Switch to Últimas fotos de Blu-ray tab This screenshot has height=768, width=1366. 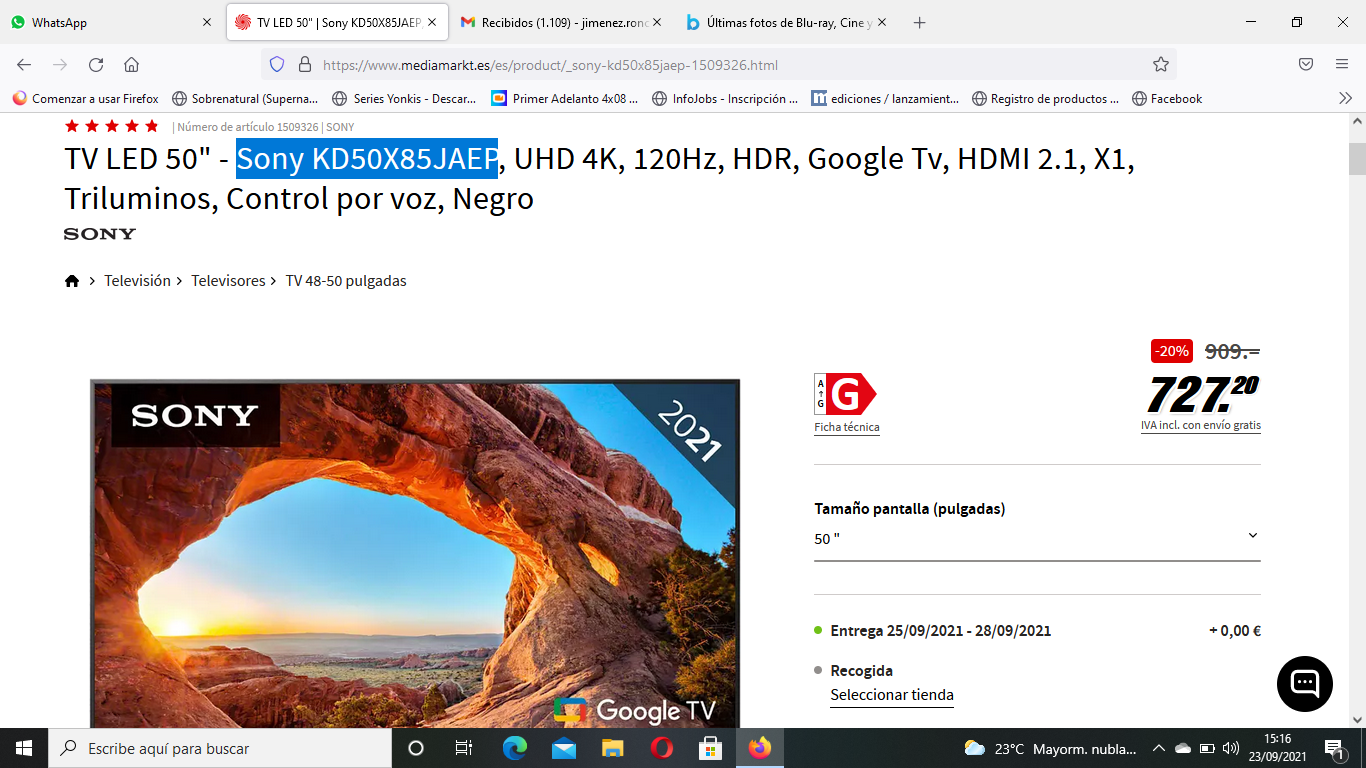click(x=785, y=22)
